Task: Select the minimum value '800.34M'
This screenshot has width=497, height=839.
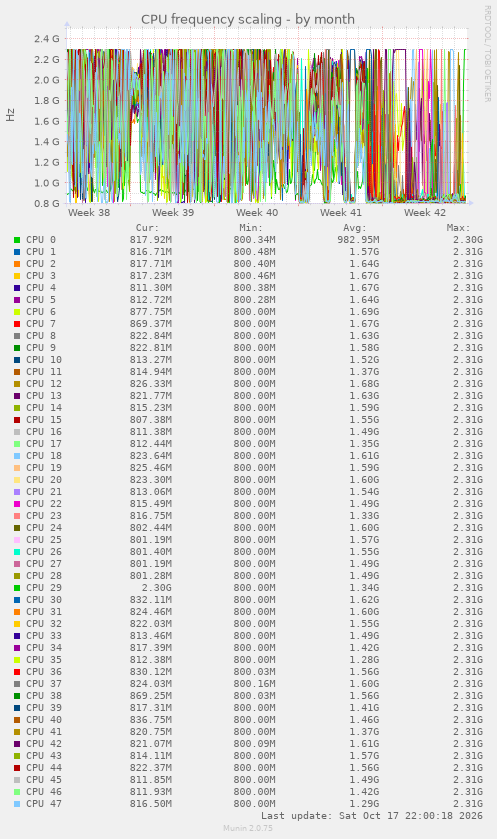Action: tap(254, 240)
